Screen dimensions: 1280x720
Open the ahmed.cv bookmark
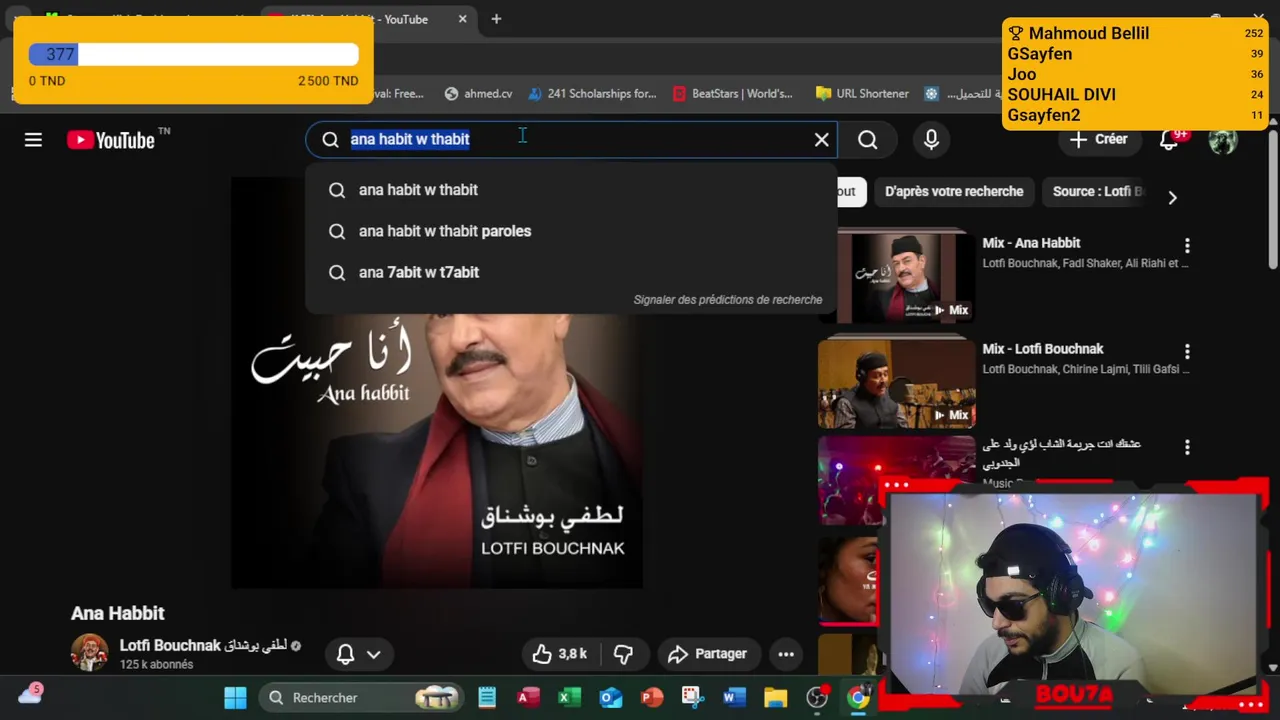pyautogui.click(x=478, y=94)
